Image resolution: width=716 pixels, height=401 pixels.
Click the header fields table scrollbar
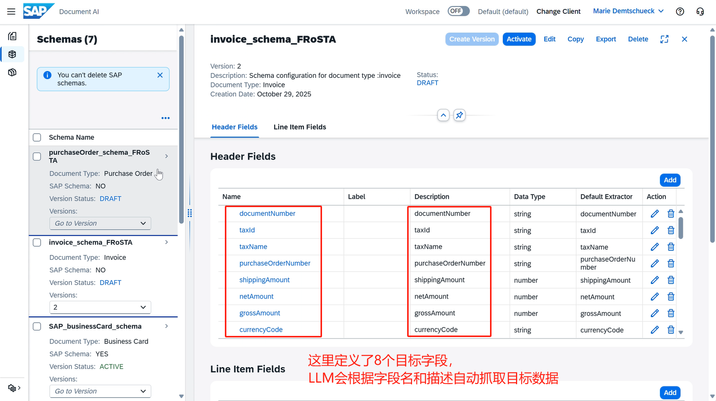click(x=681, y=228)
